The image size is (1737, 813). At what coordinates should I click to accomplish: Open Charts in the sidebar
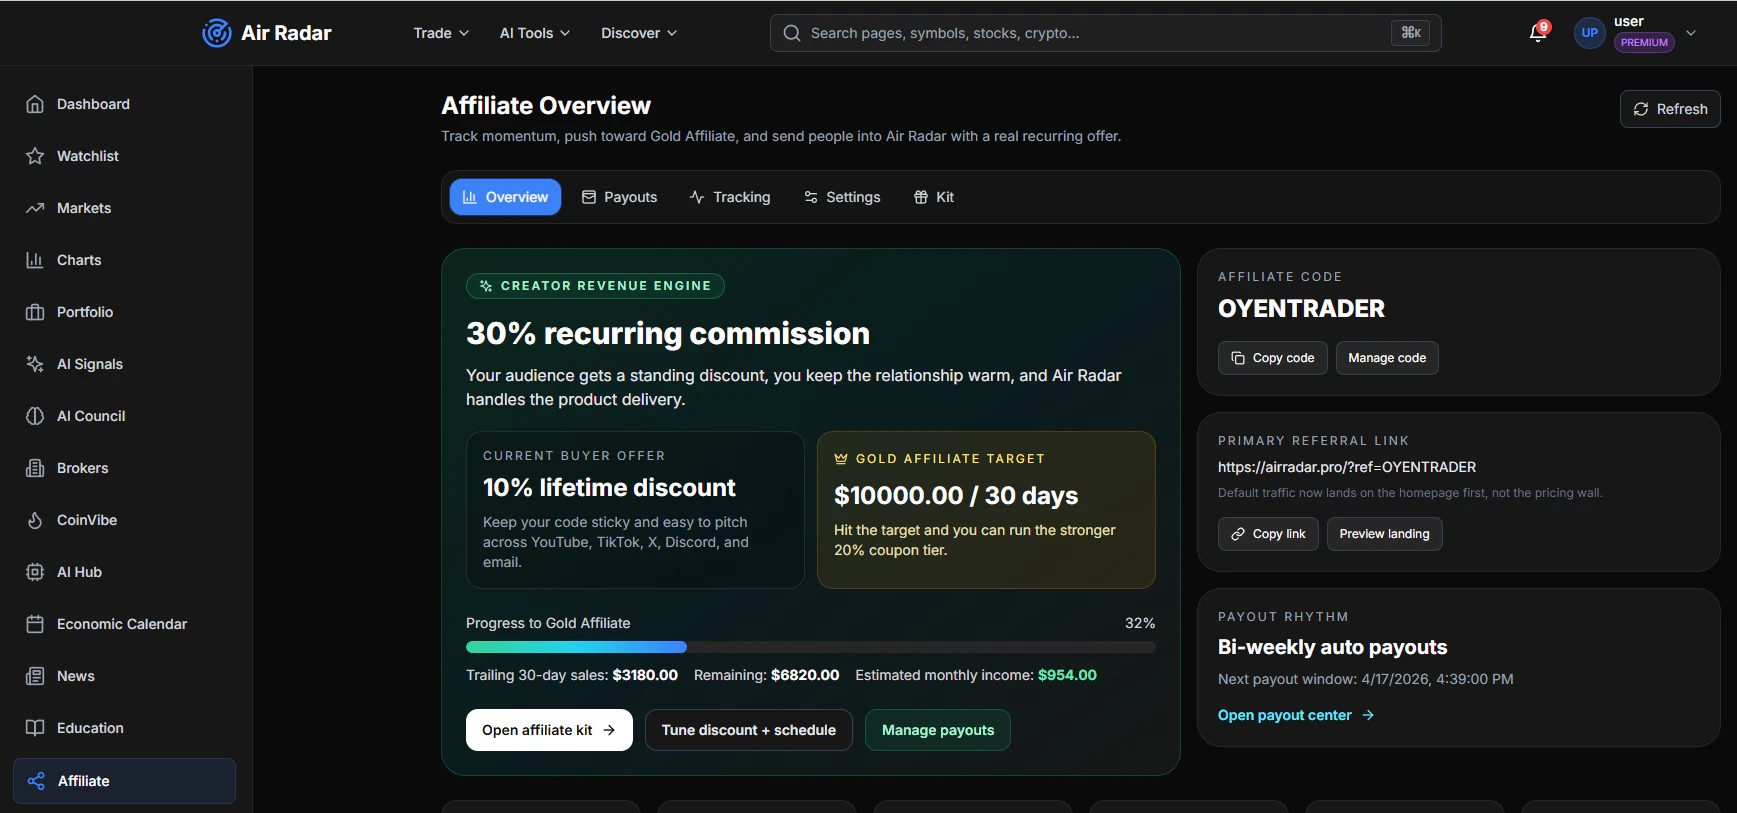pyautogui.click(x=125, y=260)
